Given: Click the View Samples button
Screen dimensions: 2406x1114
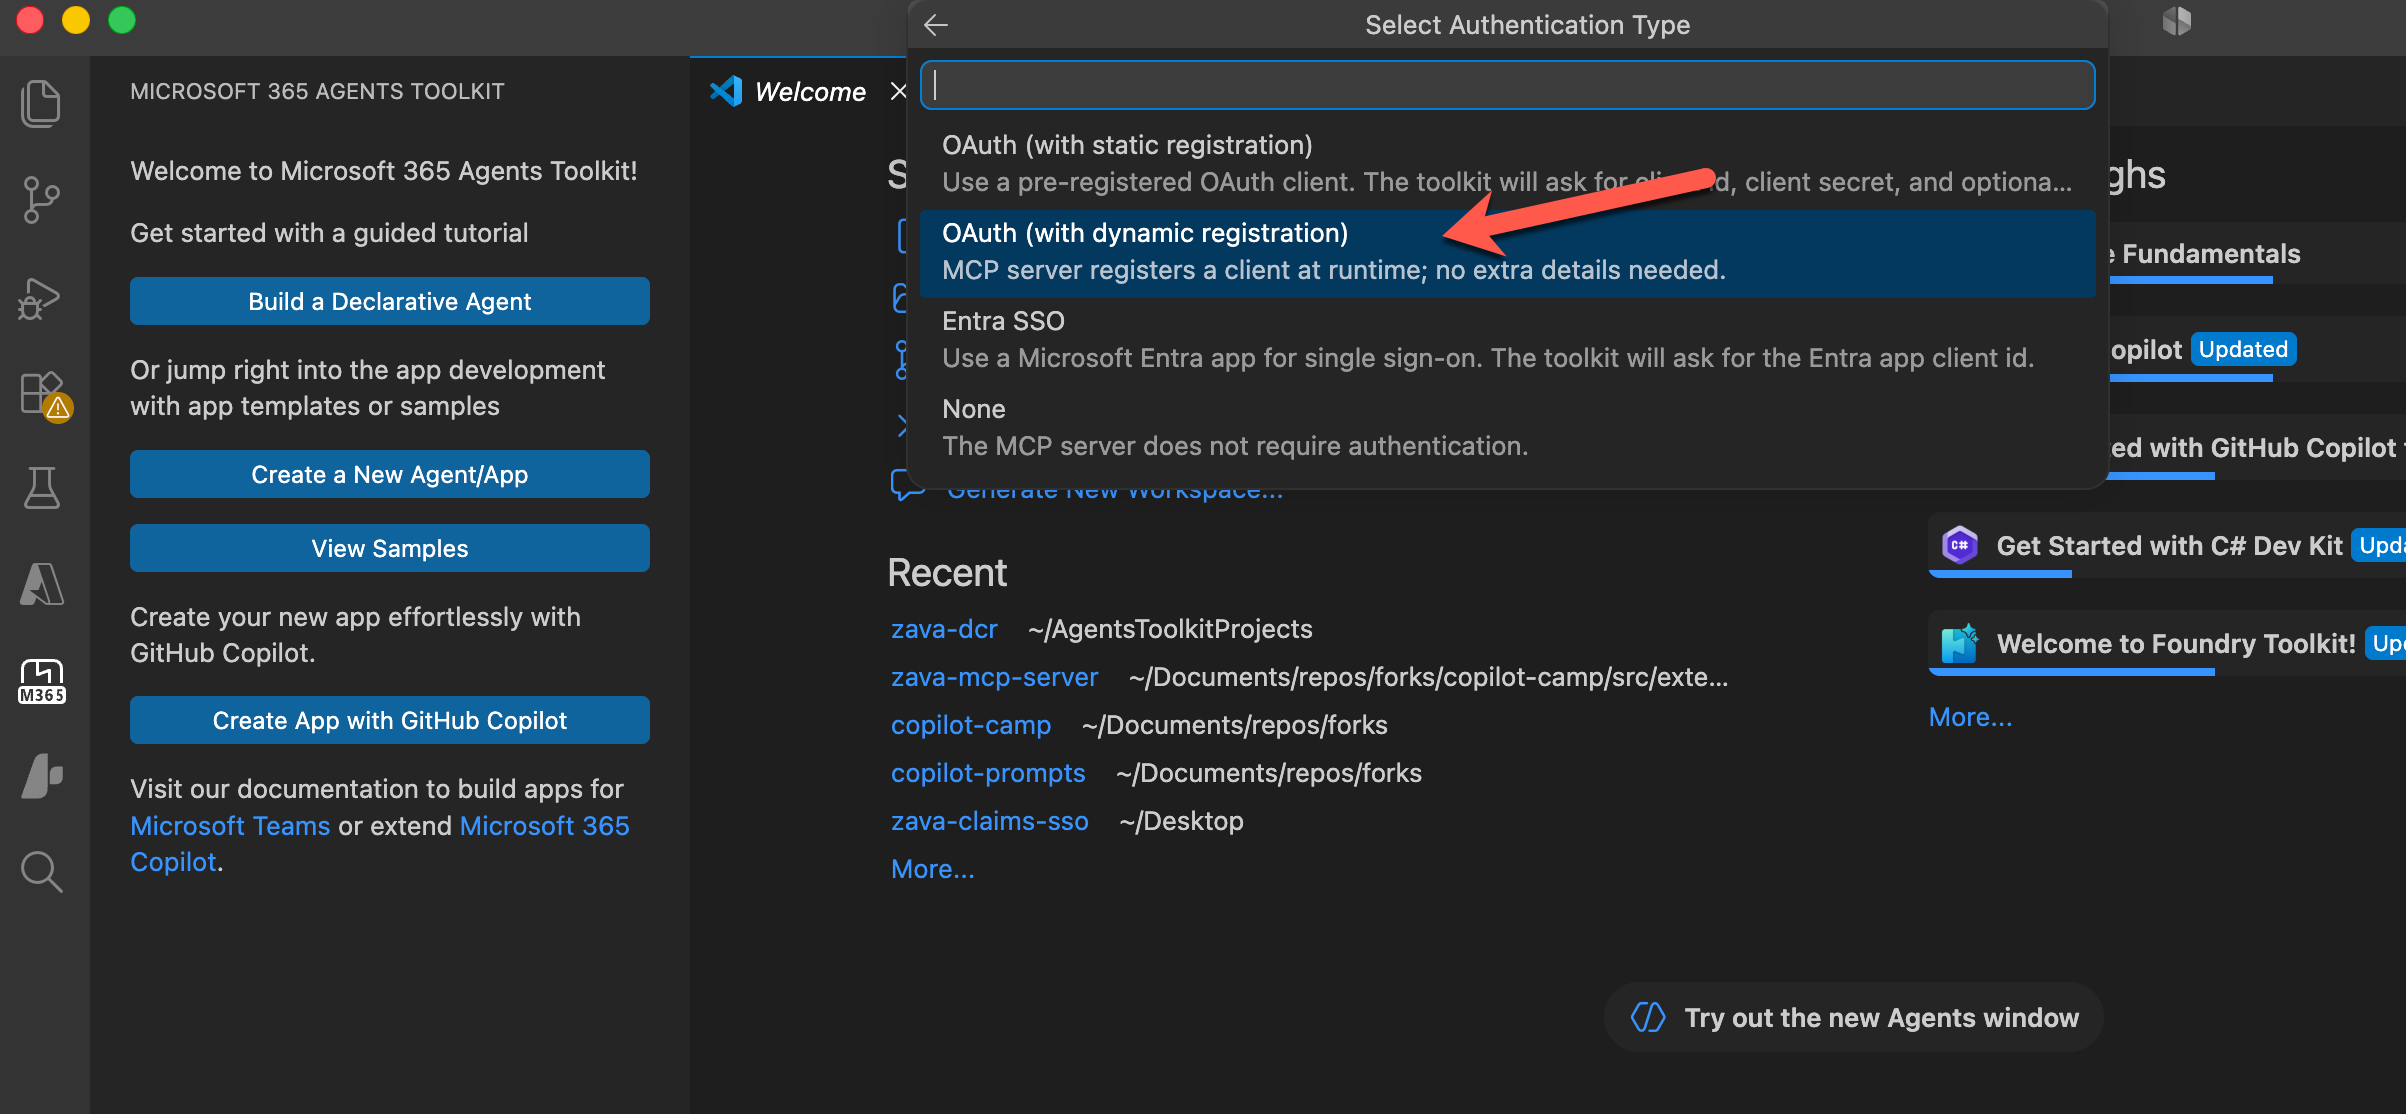Looking at the screenshot, I should click(390, 548).
